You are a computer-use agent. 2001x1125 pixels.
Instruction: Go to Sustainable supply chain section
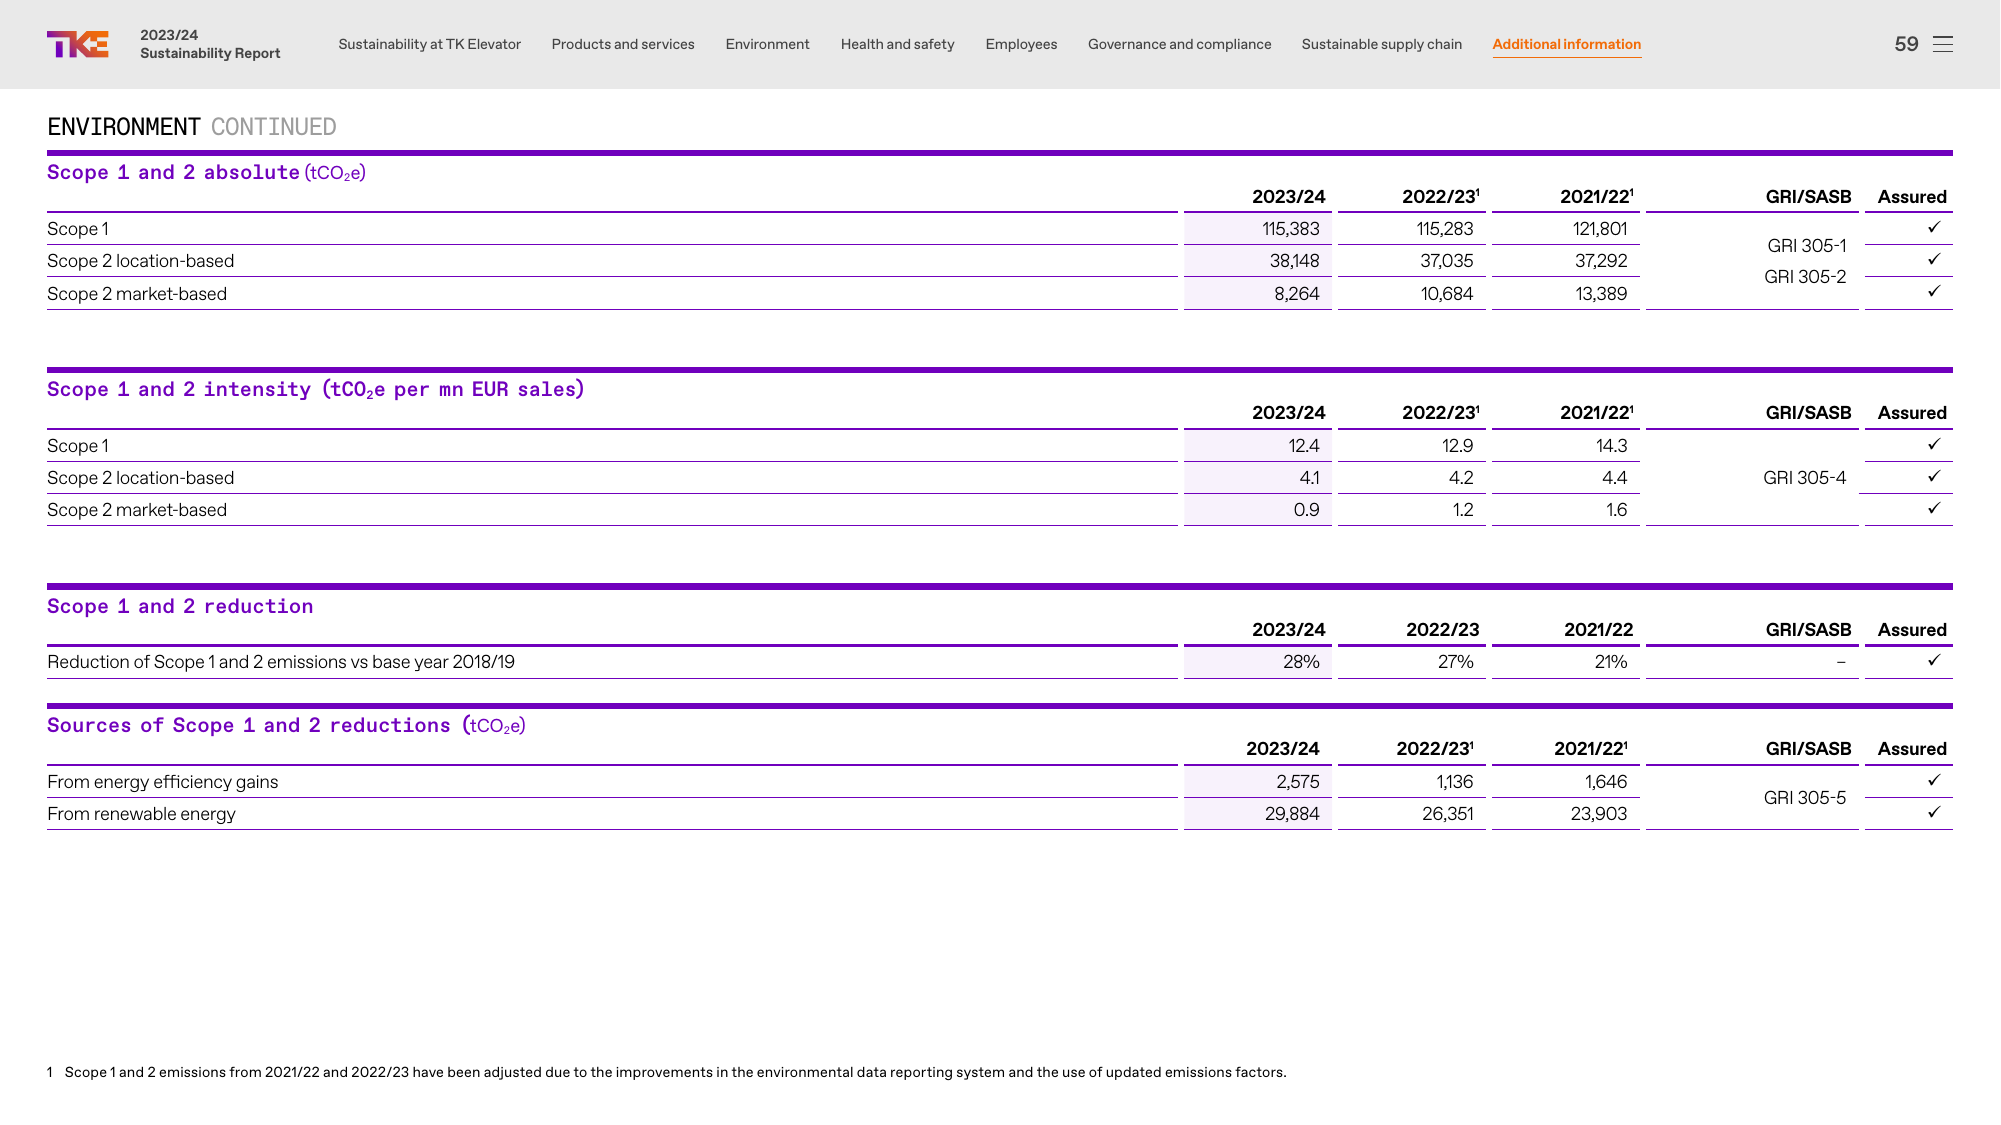click(1381, 44)
